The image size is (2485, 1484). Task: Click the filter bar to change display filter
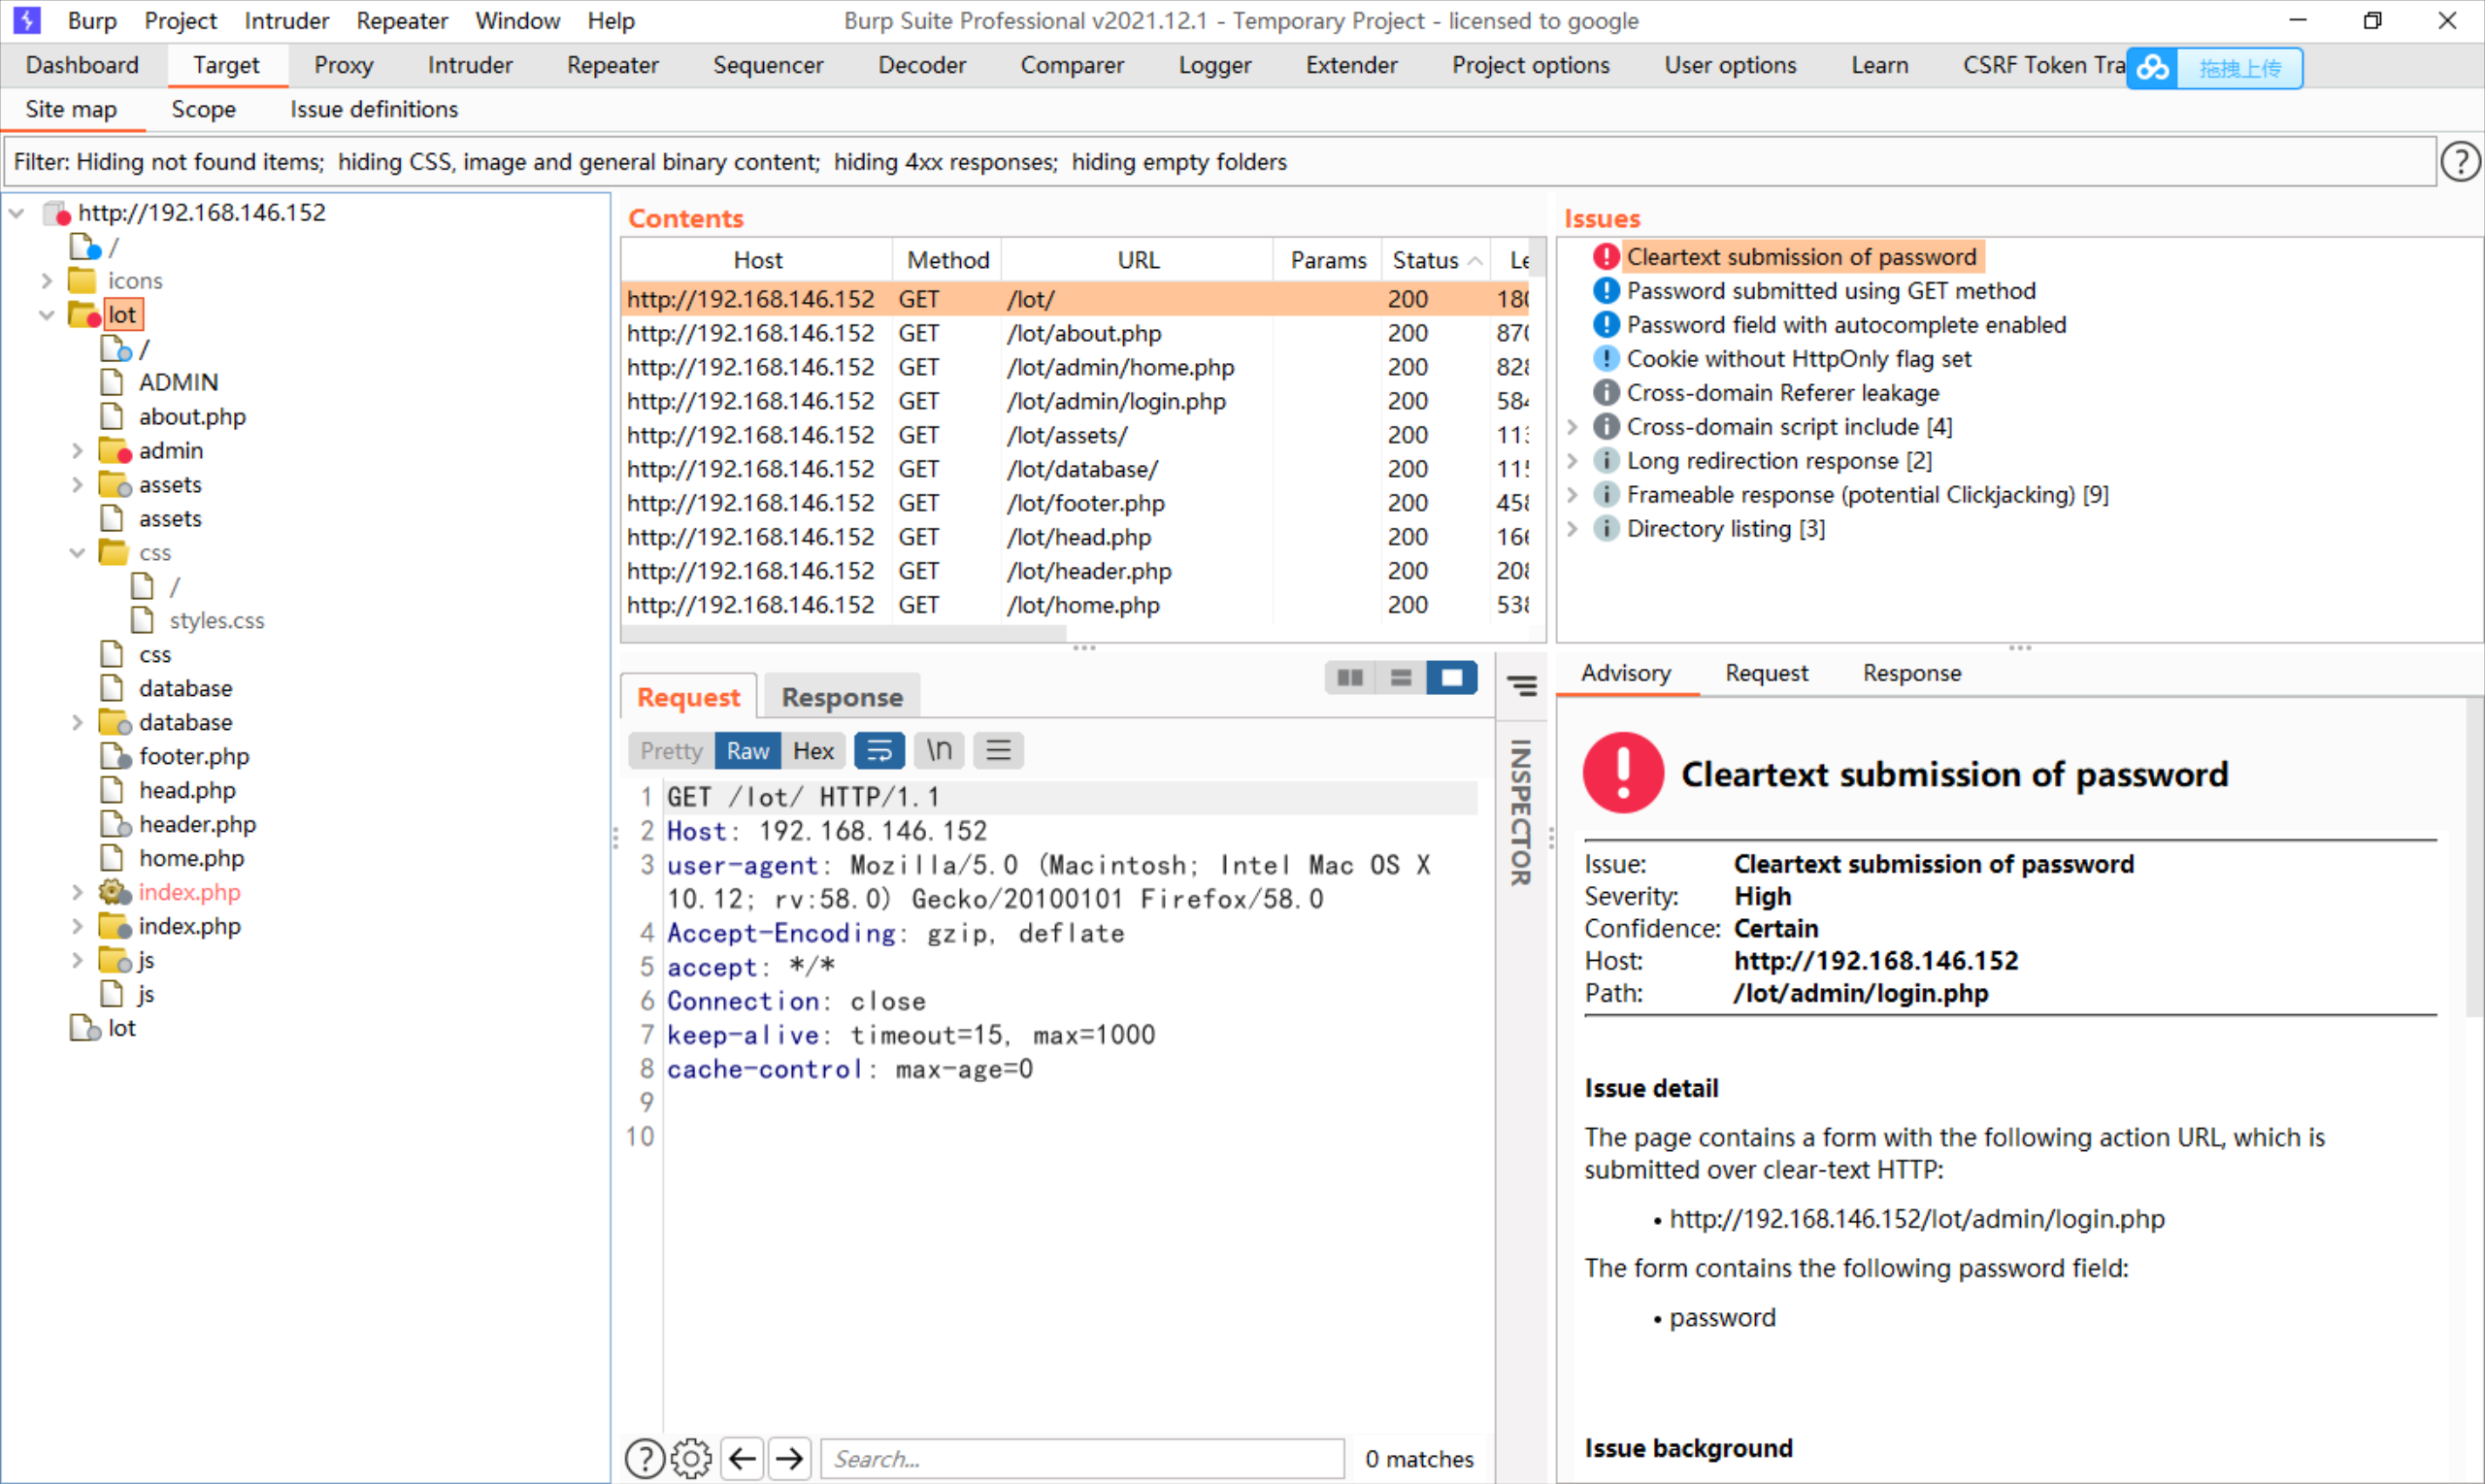1219,162
